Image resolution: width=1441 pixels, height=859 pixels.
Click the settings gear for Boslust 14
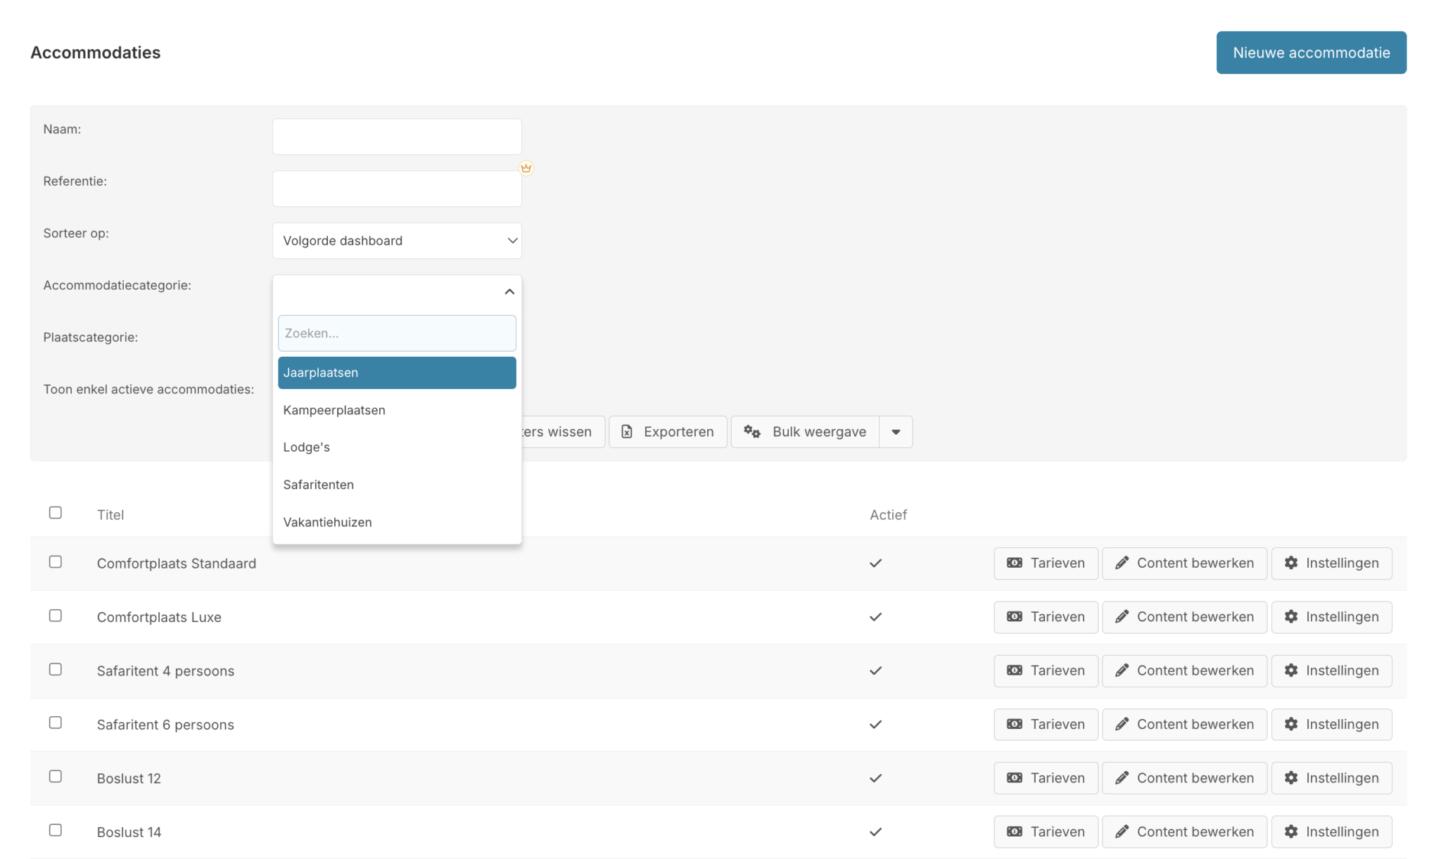point(1291,832)
